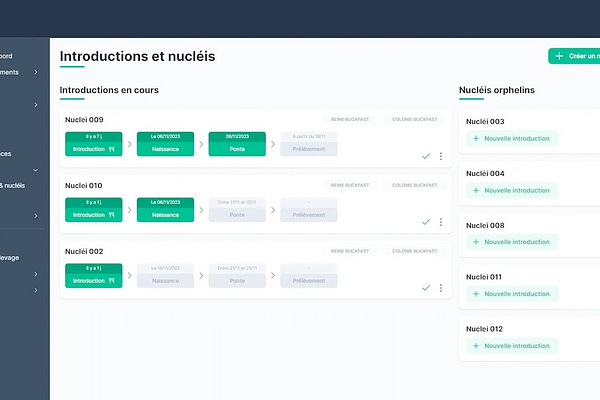Select the Introduction step of Nucléi 009

(94, 144)
